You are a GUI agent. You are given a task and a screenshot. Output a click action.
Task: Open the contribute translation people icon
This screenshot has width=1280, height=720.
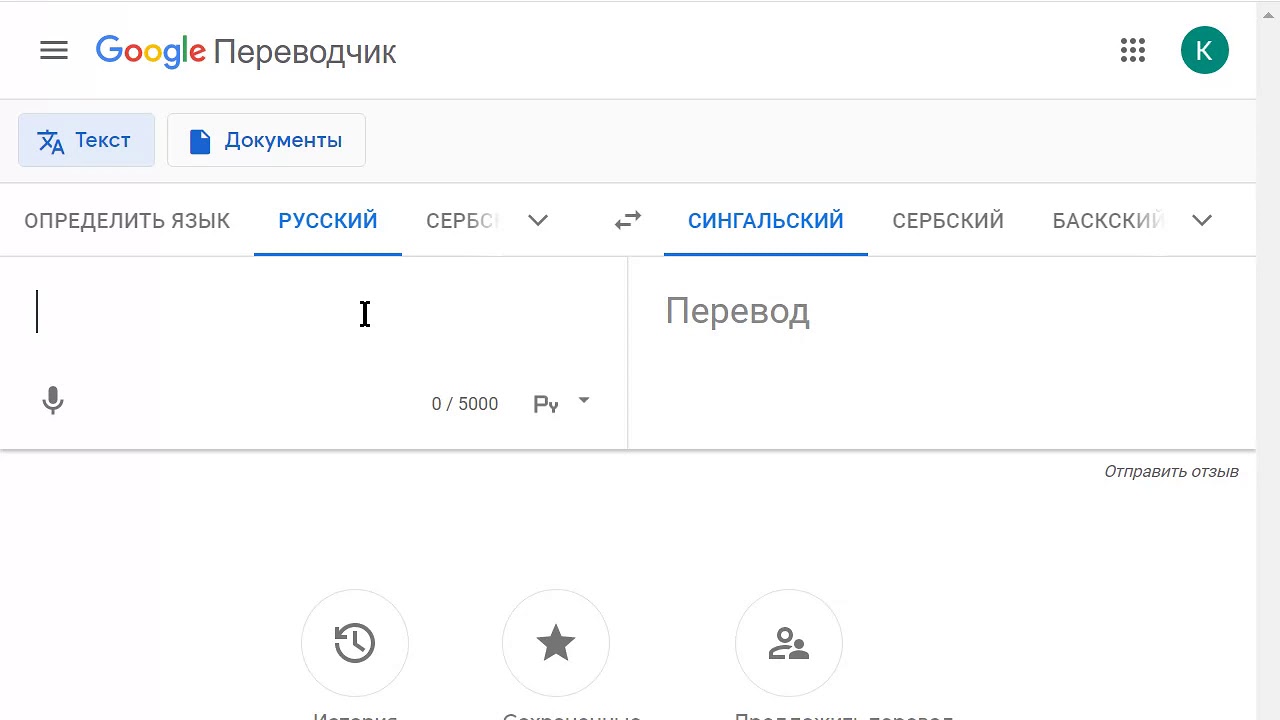(x=789, y=643)
